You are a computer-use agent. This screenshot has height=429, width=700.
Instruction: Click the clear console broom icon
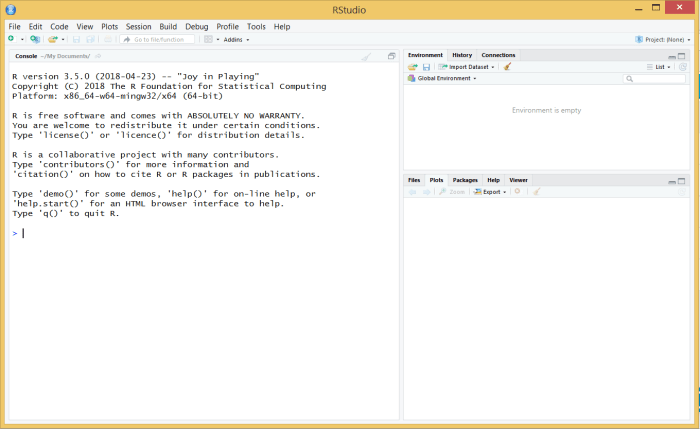tap(367, 56)
